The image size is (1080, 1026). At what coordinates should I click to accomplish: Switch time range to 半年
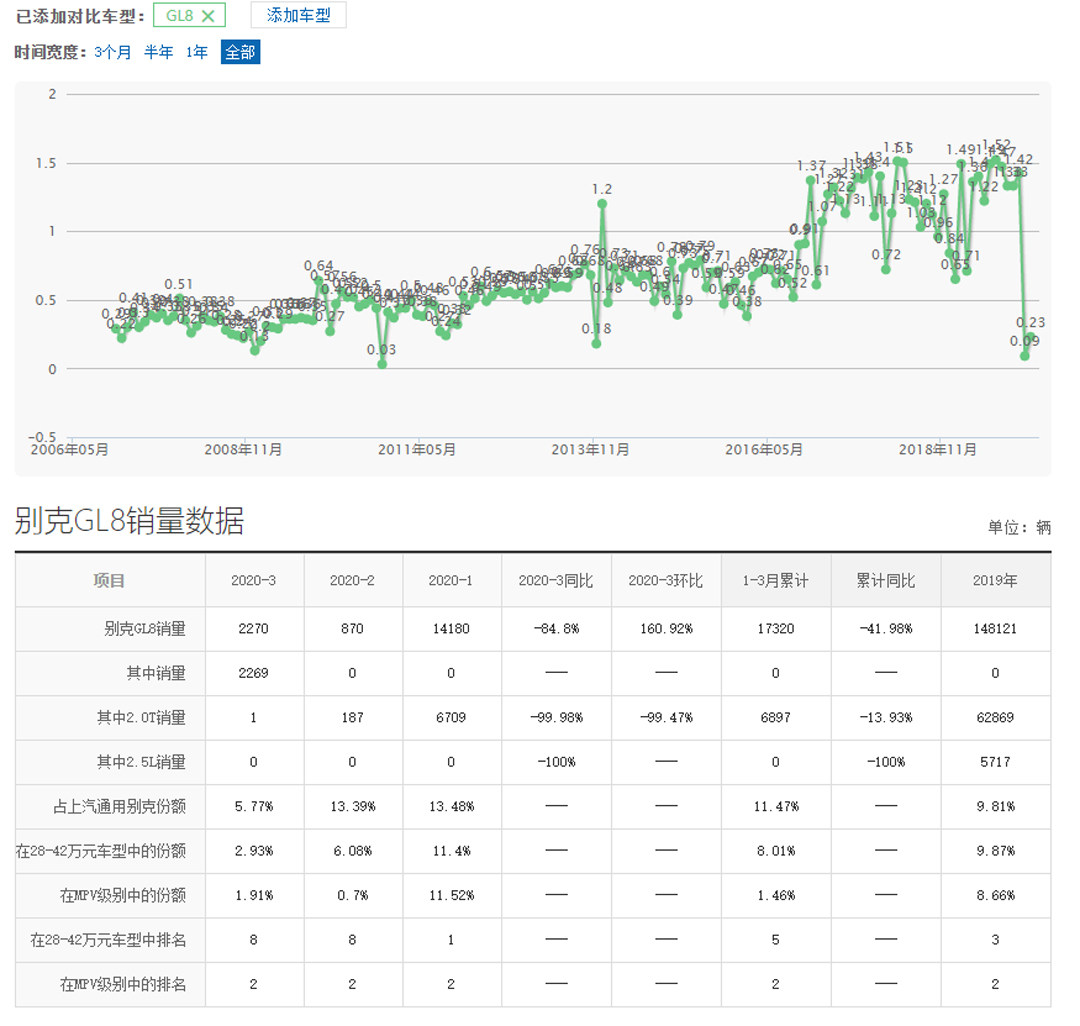158,53
